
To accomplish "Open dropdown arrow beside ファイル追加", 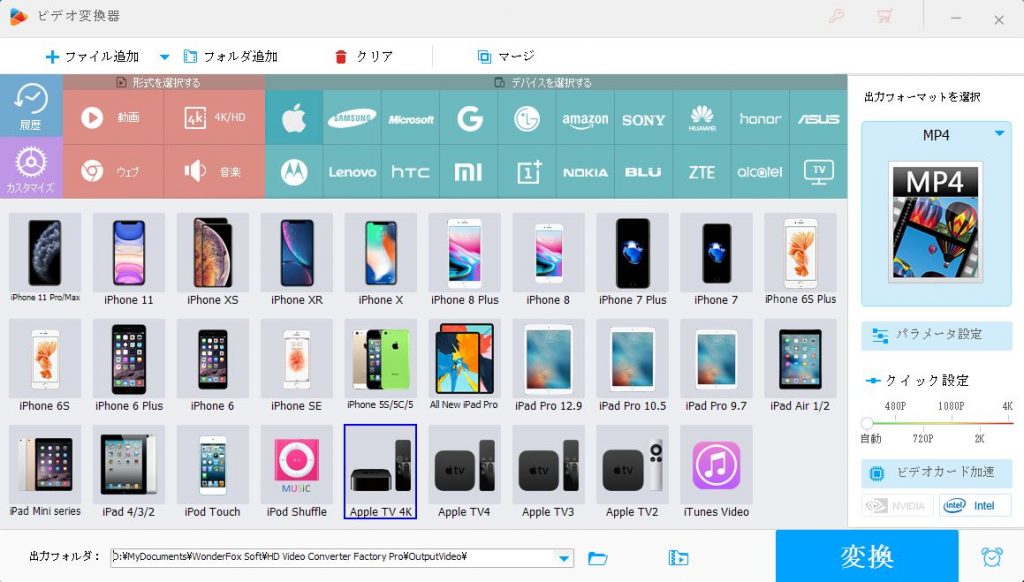I will (x=165, y=57).
